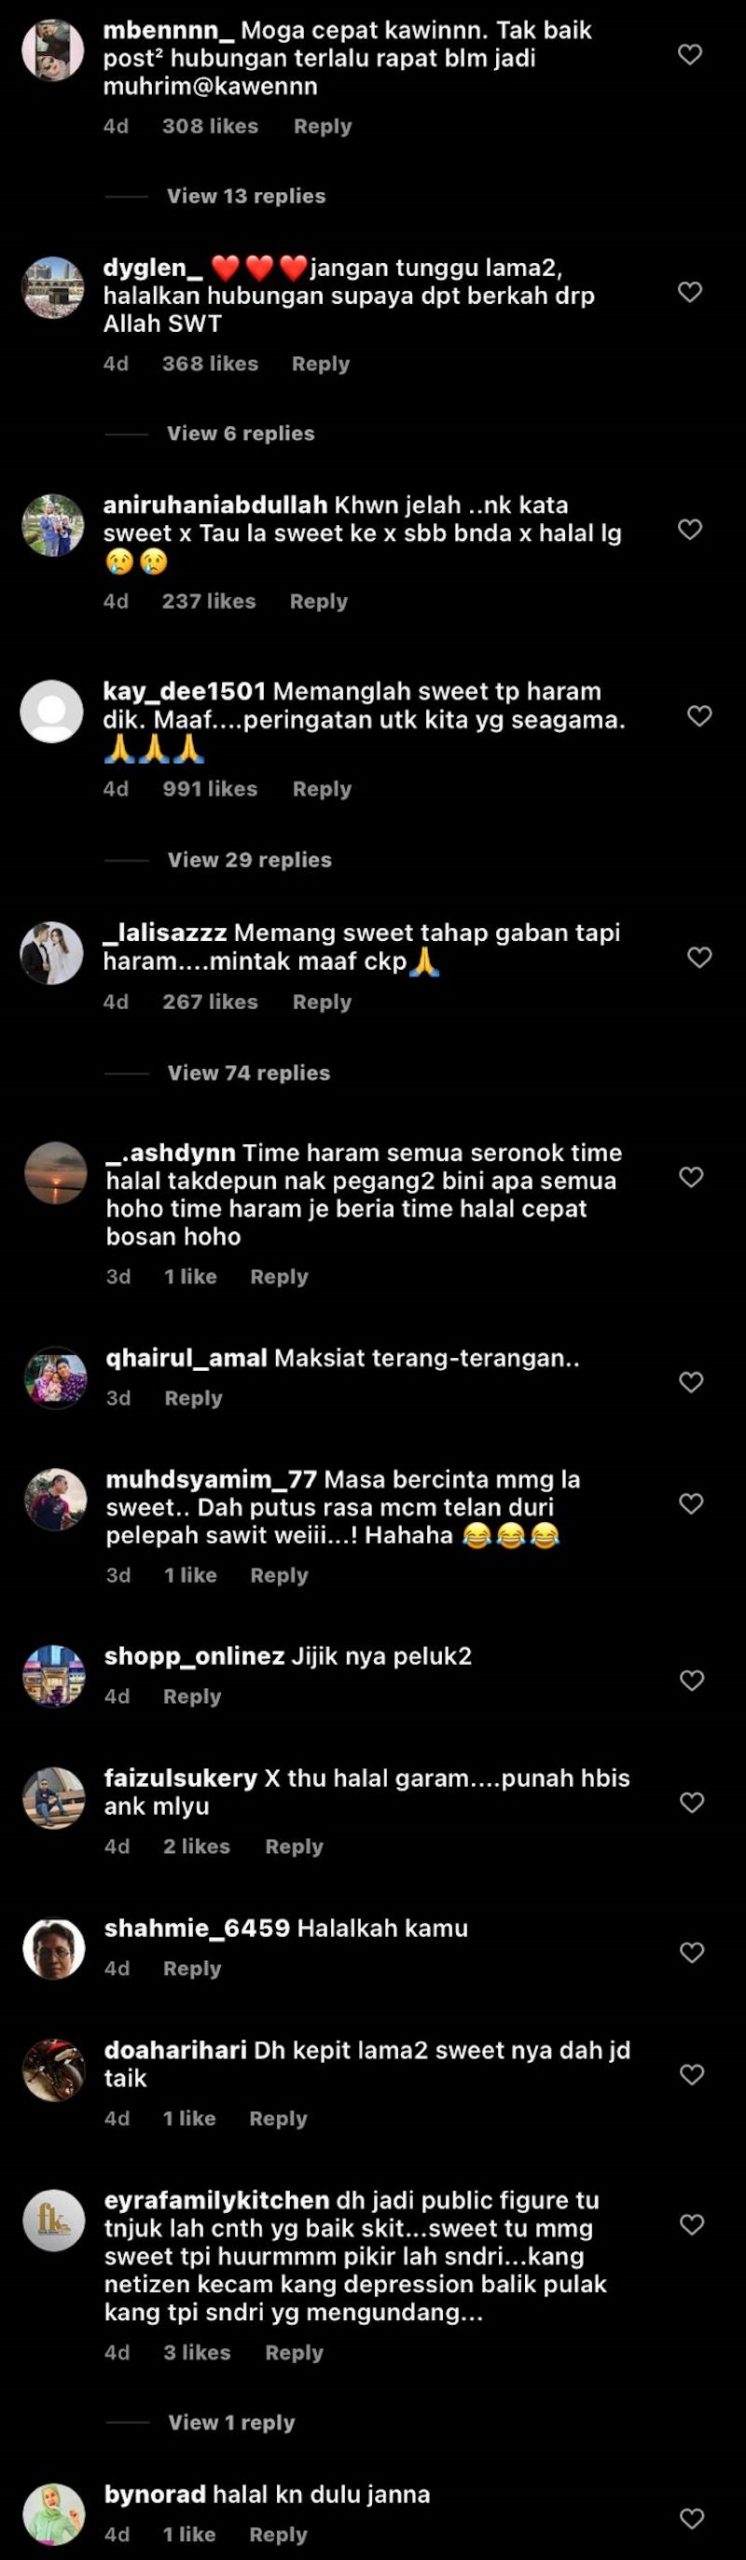Image resolution: width=746 pixels, height=2560 pixels.
Task: Like qhairul_amal's Maksiat comment
Action: pyautogui.click(x=691, y=1382)
